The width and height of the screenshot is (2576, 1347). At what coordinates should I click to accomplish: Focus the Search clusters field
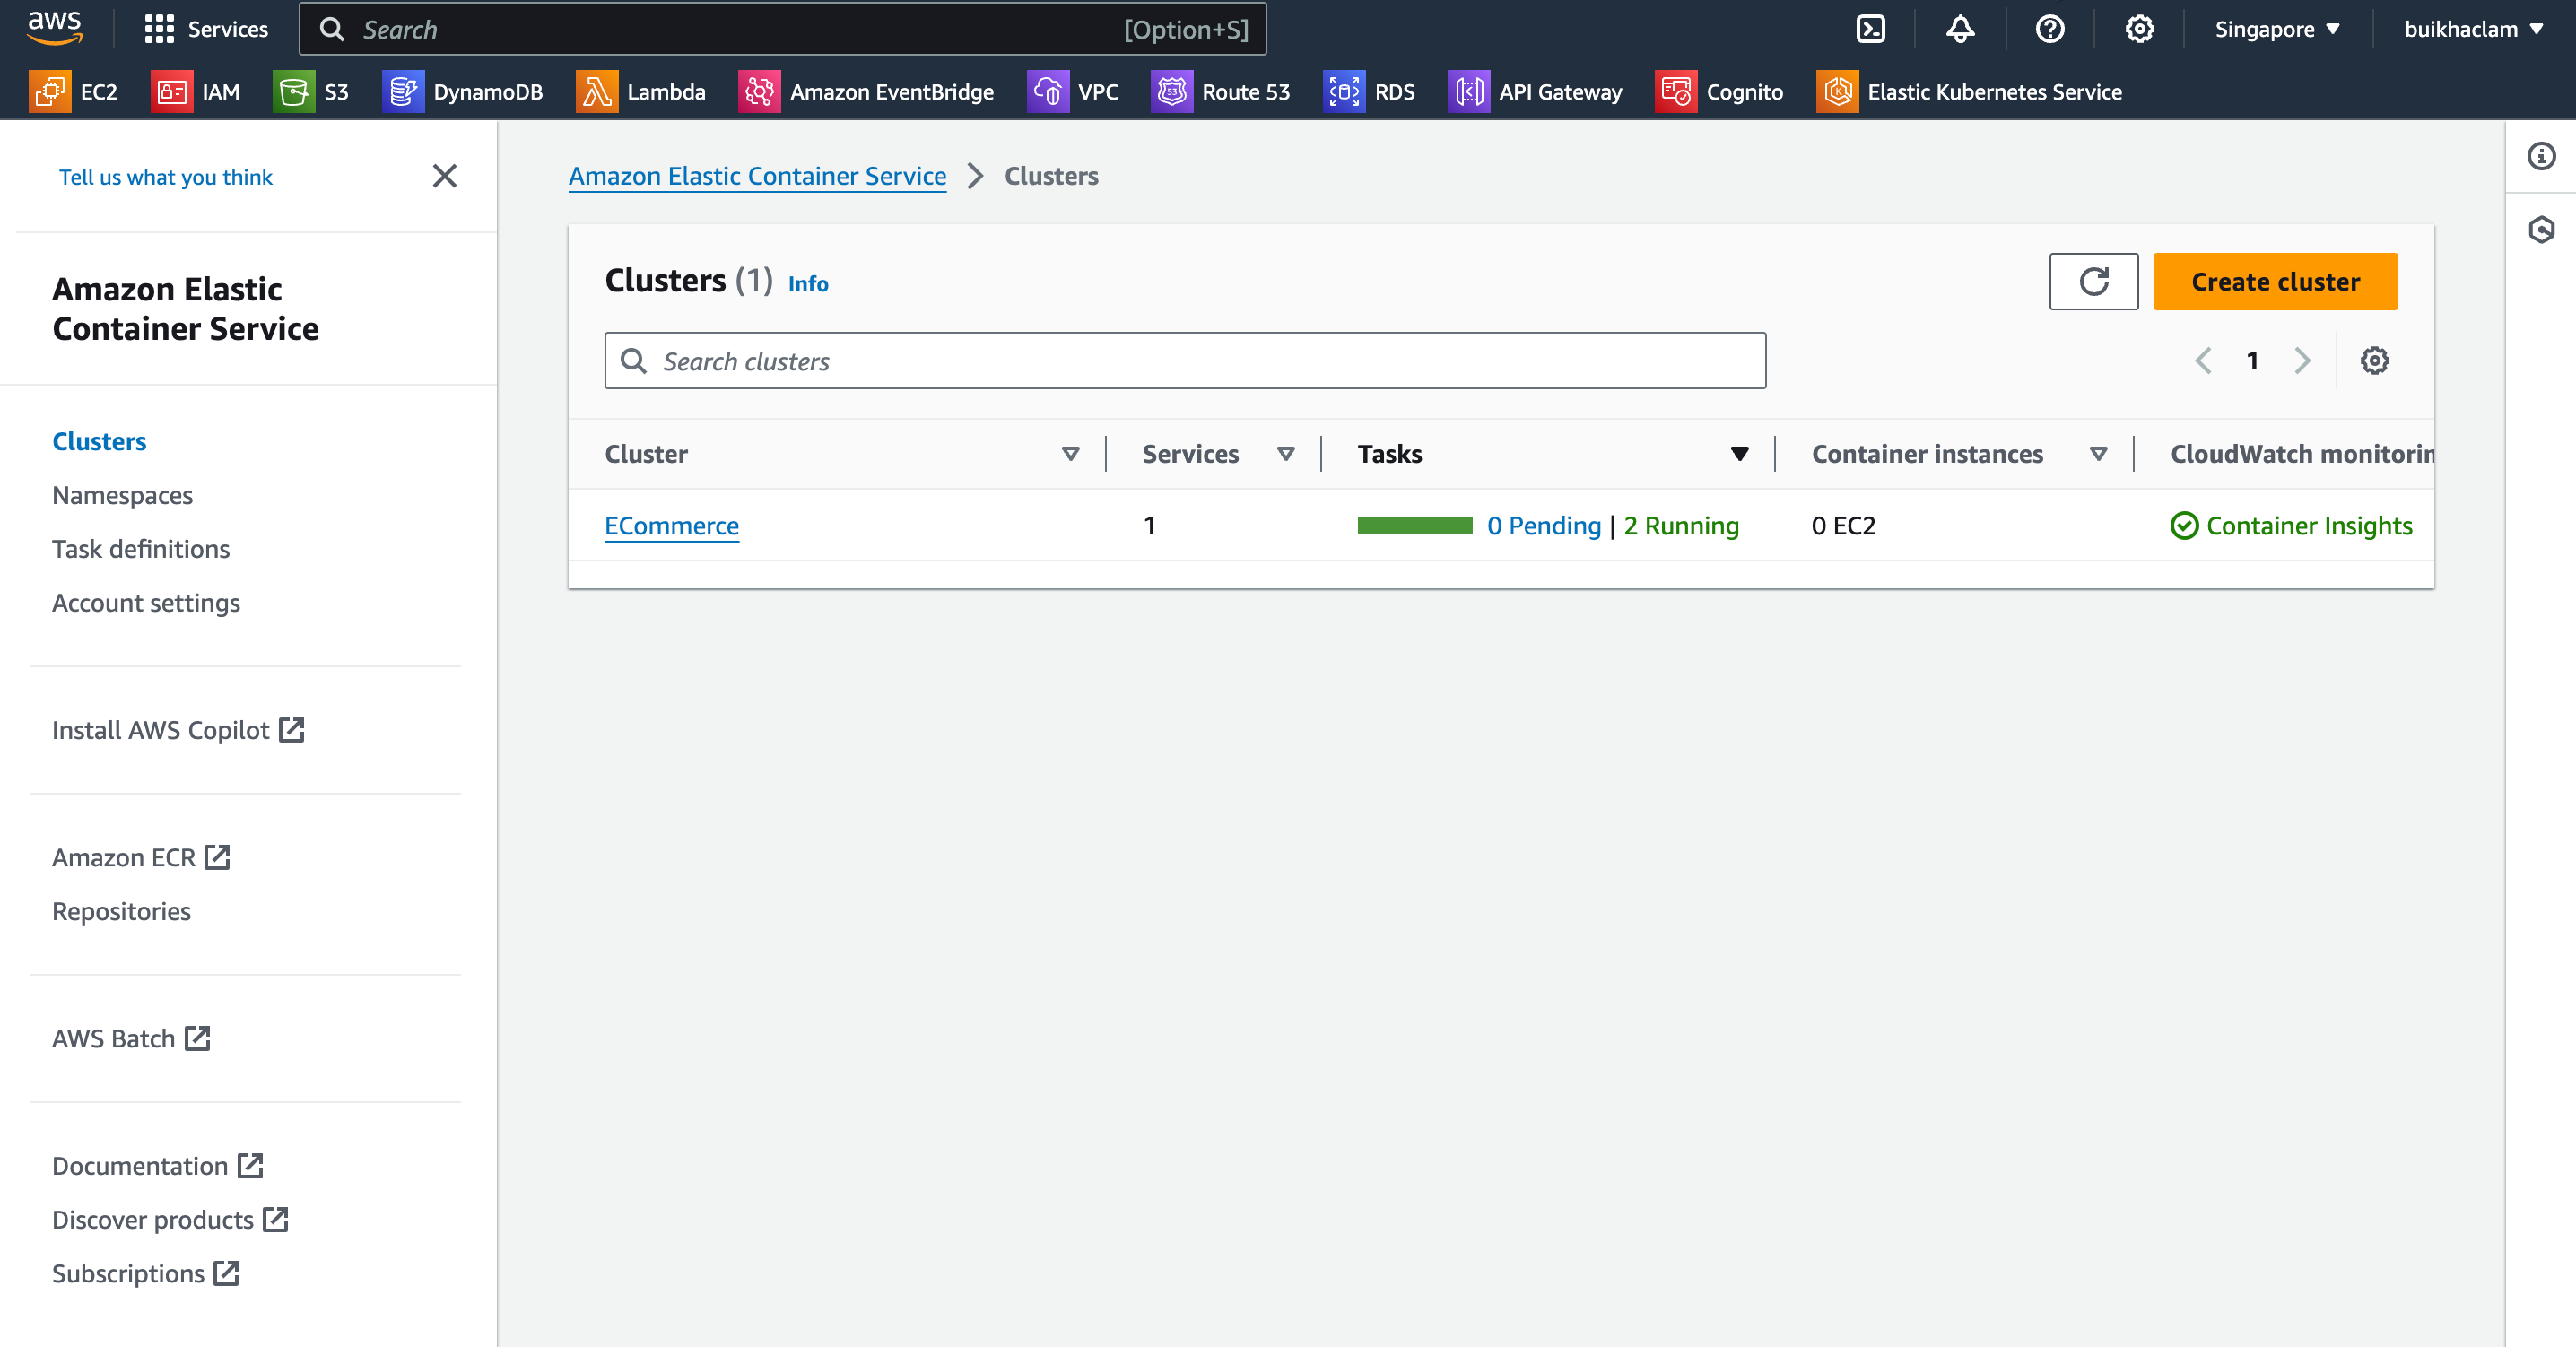point(1185,361)
